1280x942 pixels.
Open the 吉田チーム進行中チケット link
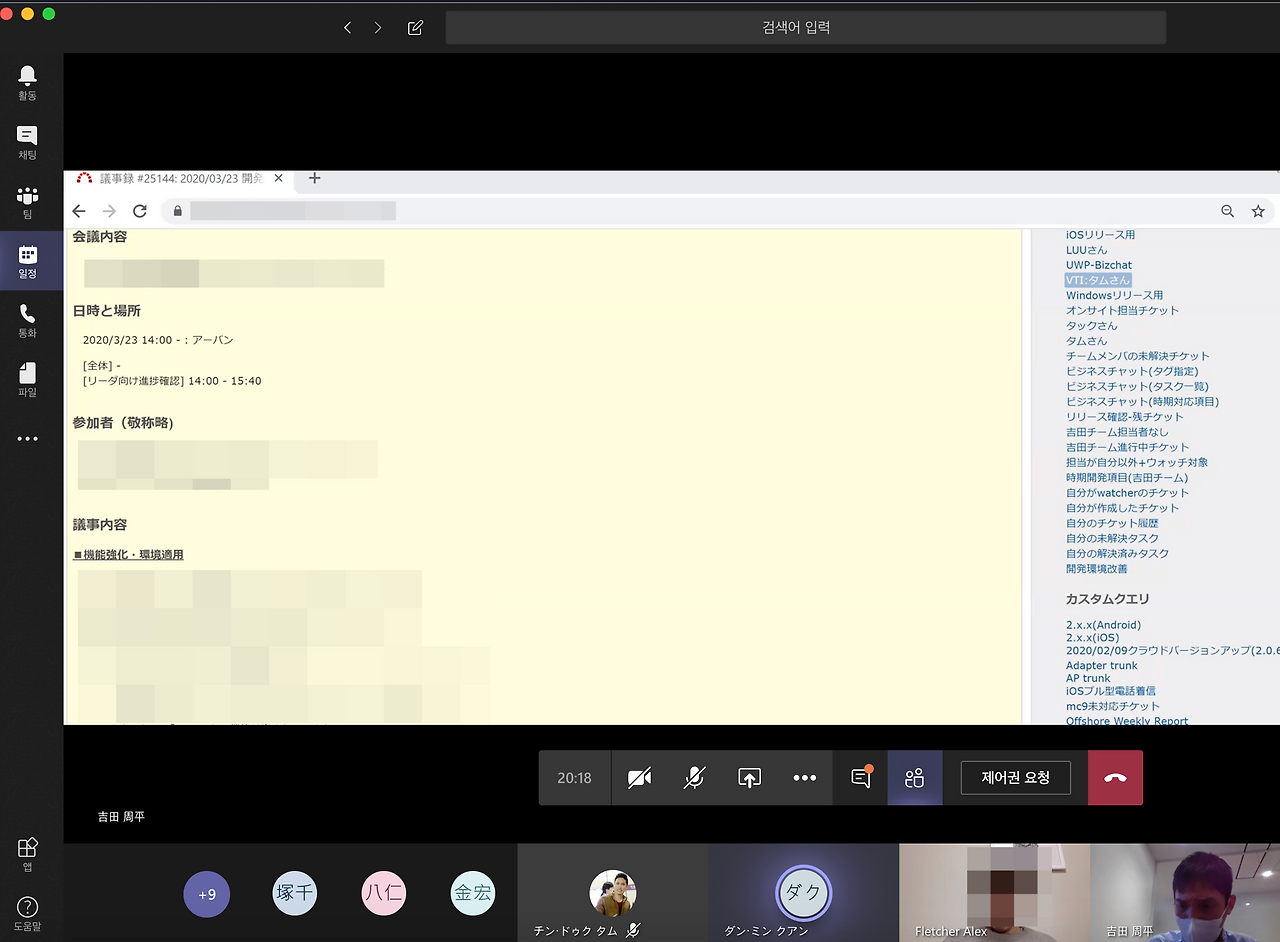(x=1127, y=447)
